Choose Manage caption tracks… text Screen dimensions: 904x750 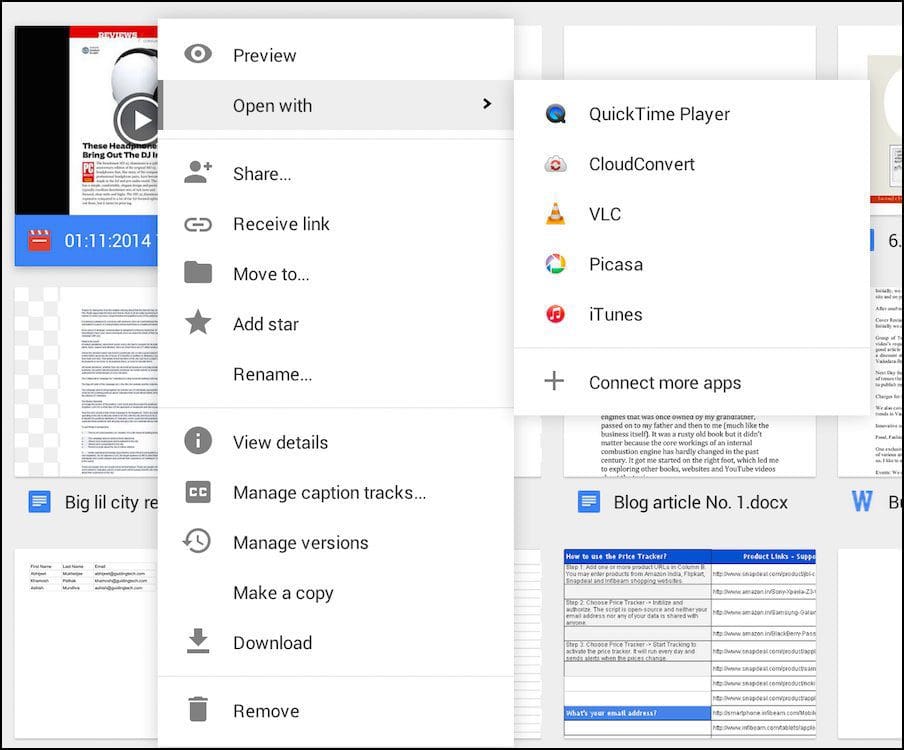(x=330, y=492)
